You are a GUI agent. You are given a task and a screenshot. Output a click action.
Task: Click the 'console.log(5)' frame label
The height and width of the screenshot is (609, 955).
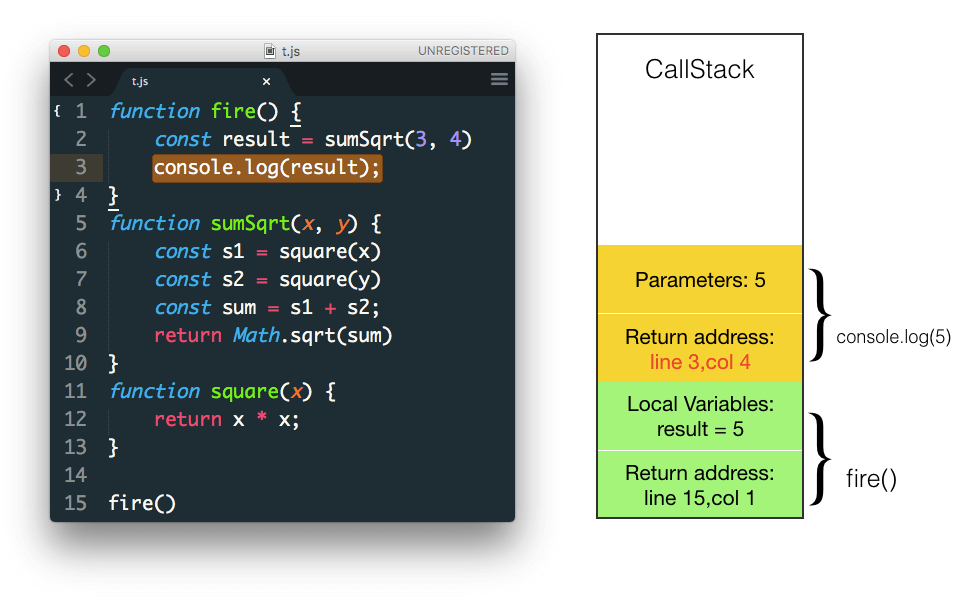[893, 337]
